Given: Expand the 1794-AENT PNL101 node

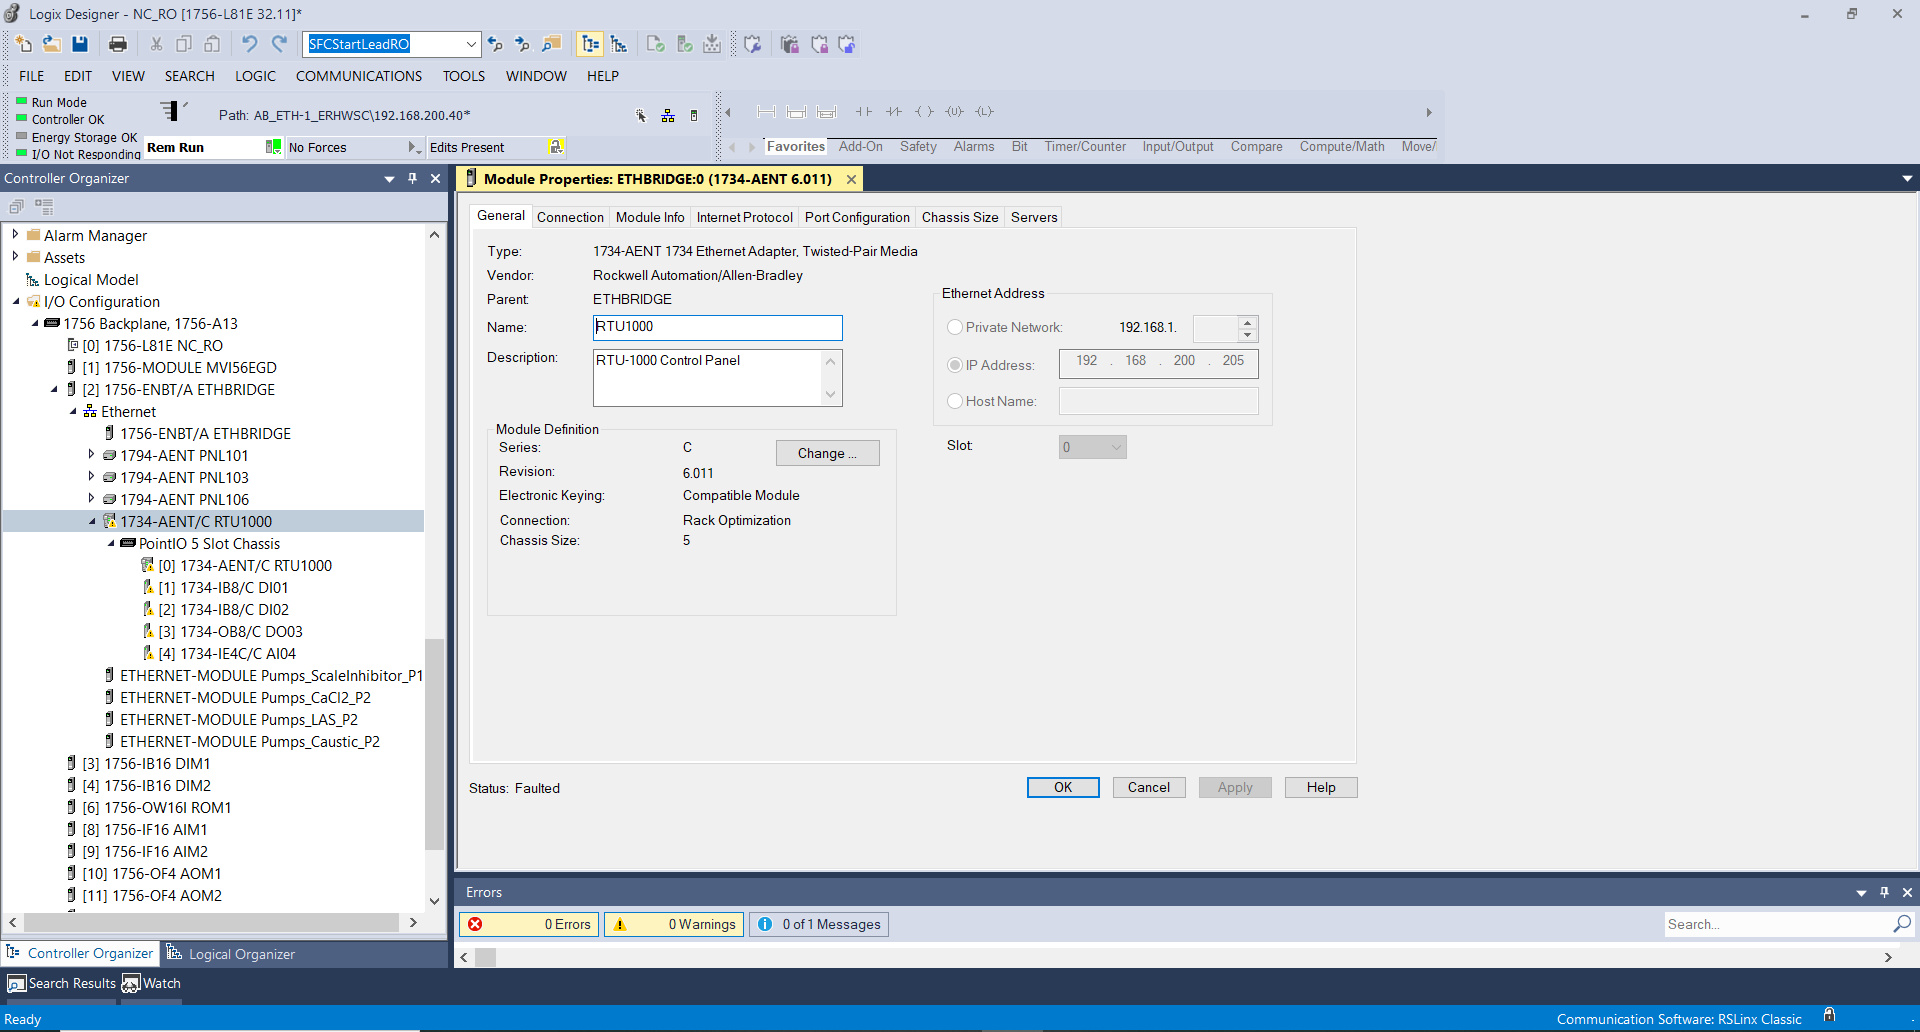Looking at the screenshot, I should [91, 455].
